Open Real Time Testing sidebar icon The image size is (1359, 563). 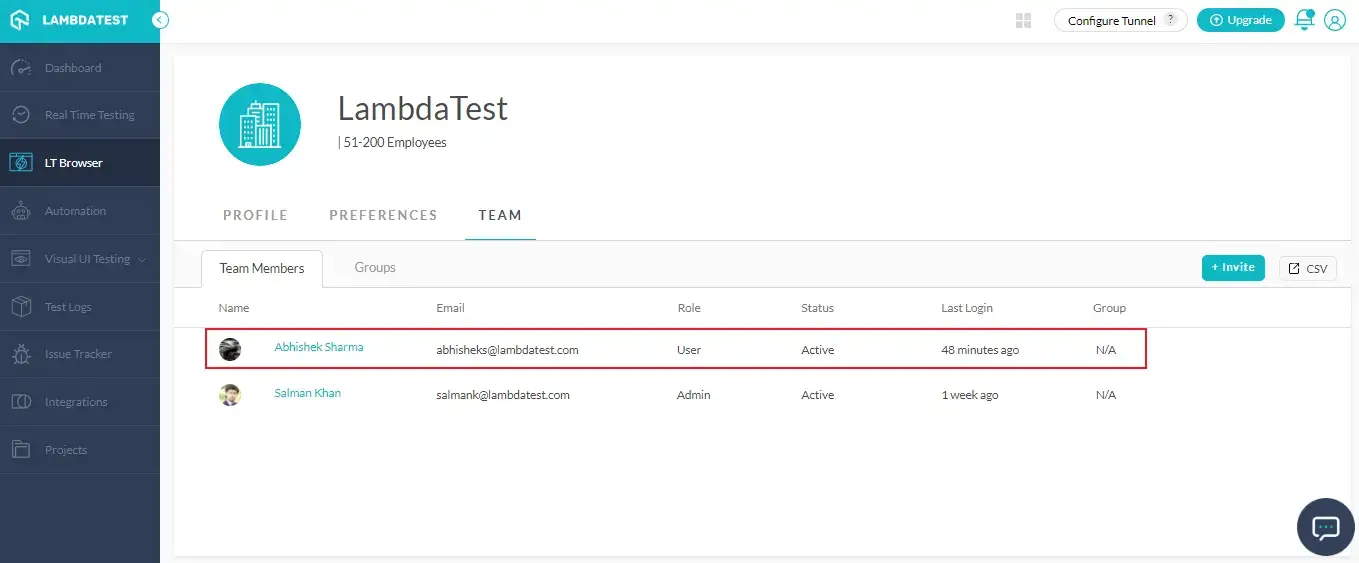click(x=21, y=115)
